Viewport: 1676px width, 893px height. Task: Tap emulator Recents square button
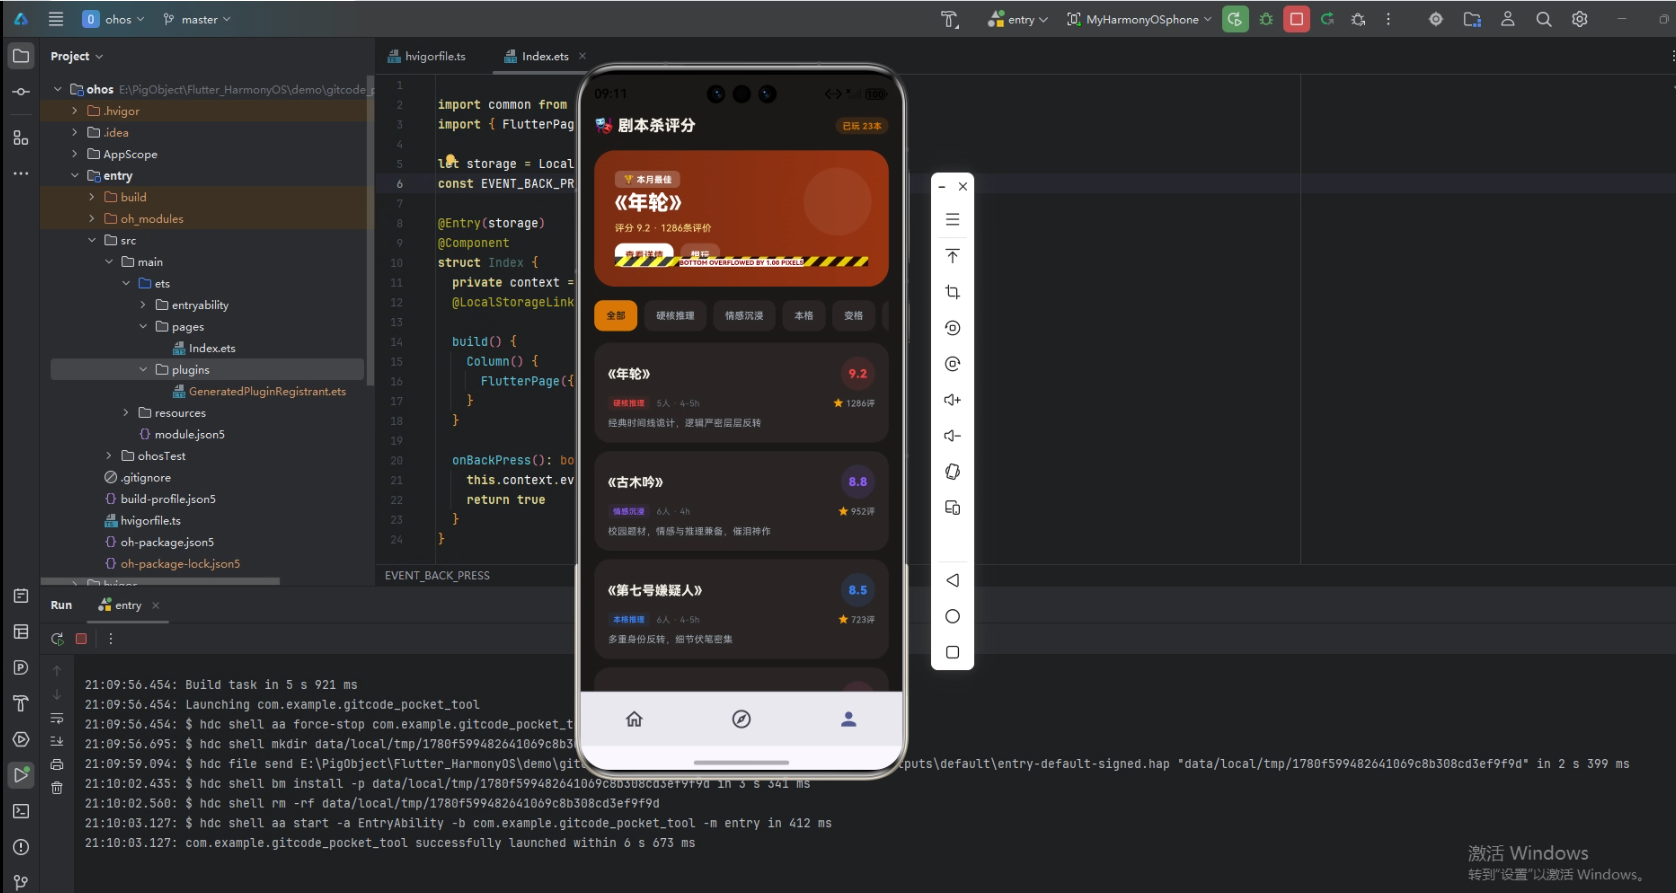[x=952, y=652]
